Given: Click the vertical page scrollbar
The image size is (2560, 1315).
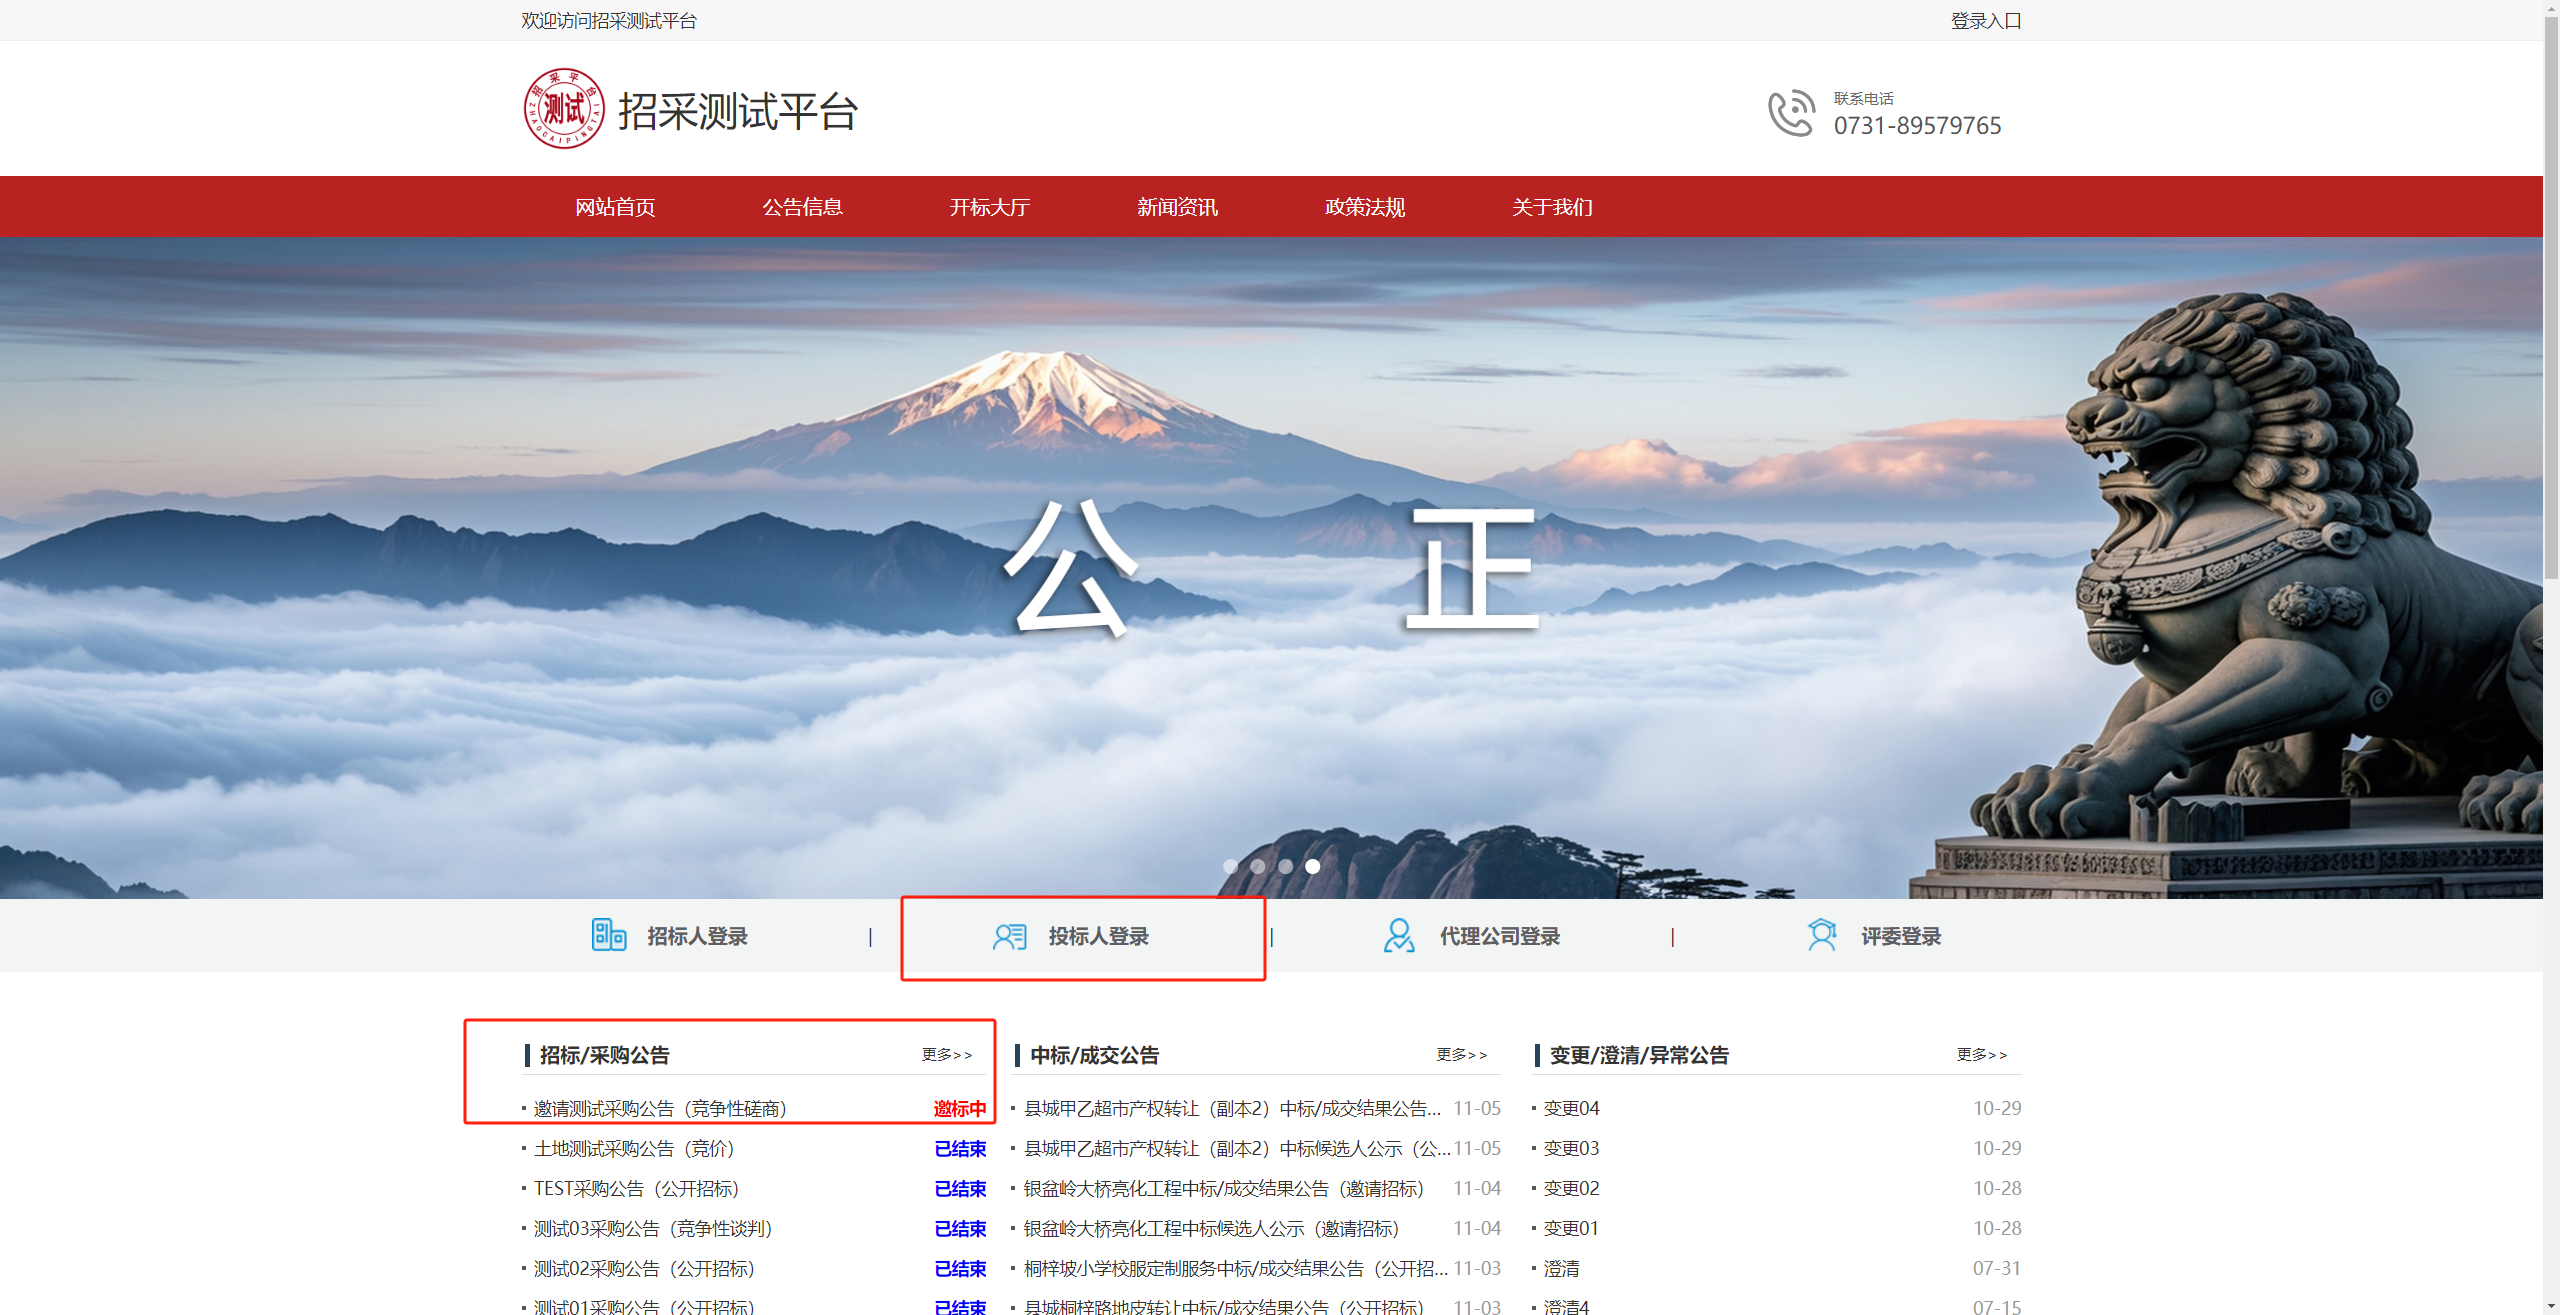Looking at the screenshot, I should click(2550, 300).
